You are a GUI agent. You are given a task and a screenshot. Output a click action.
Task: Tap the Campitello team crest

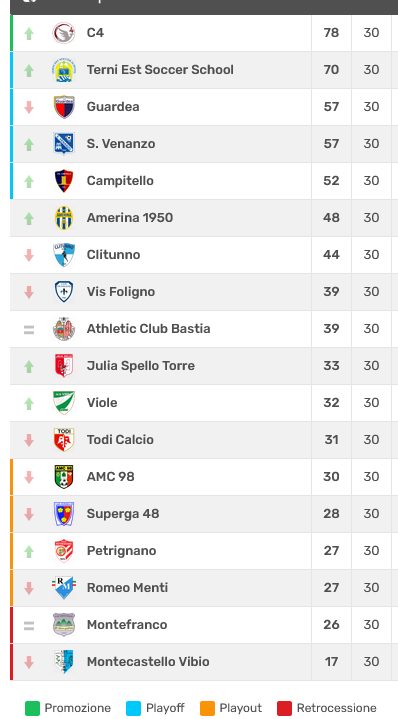64,181
